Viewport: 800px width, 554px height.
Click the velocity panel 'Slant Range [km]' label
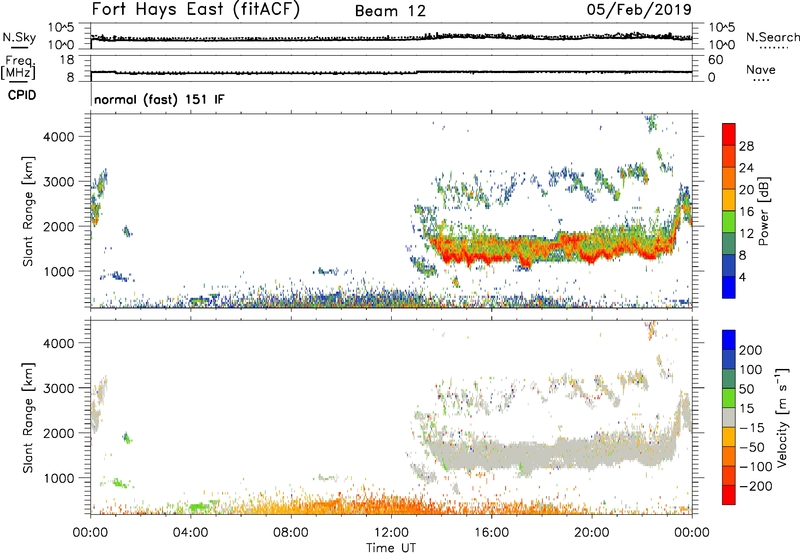click(x=28, y=418)
